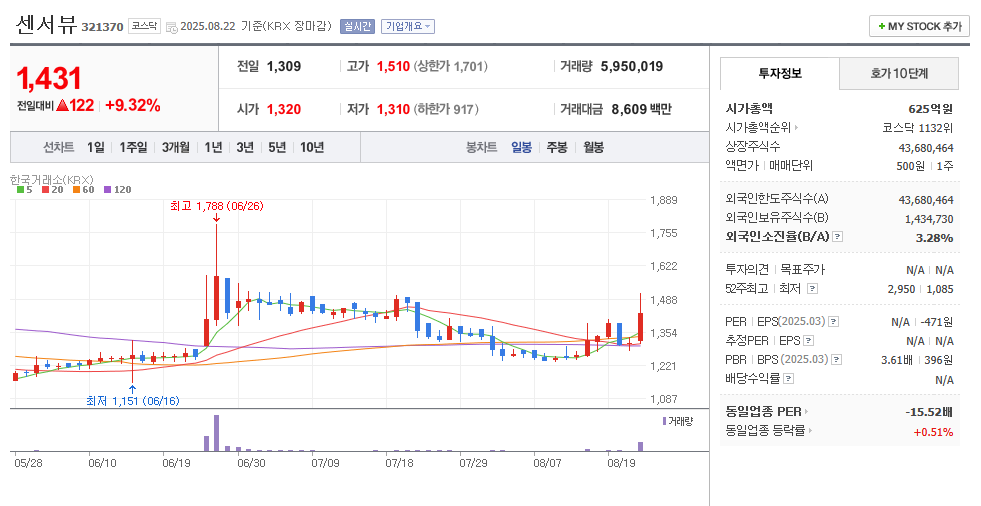This screenshot has height=506, width=981.
Task: Switch to the 투자정보 tab
Action: coord(780,74)
